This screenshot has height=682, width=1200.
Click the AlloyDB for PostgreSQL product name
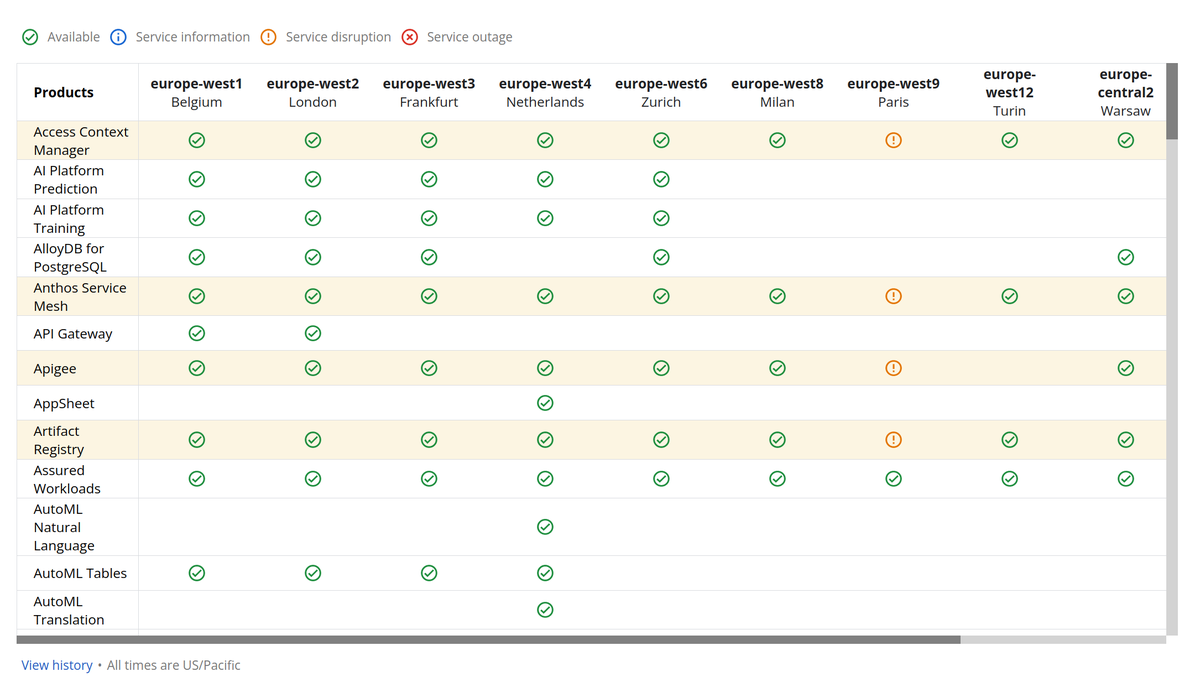pos(70,258)
